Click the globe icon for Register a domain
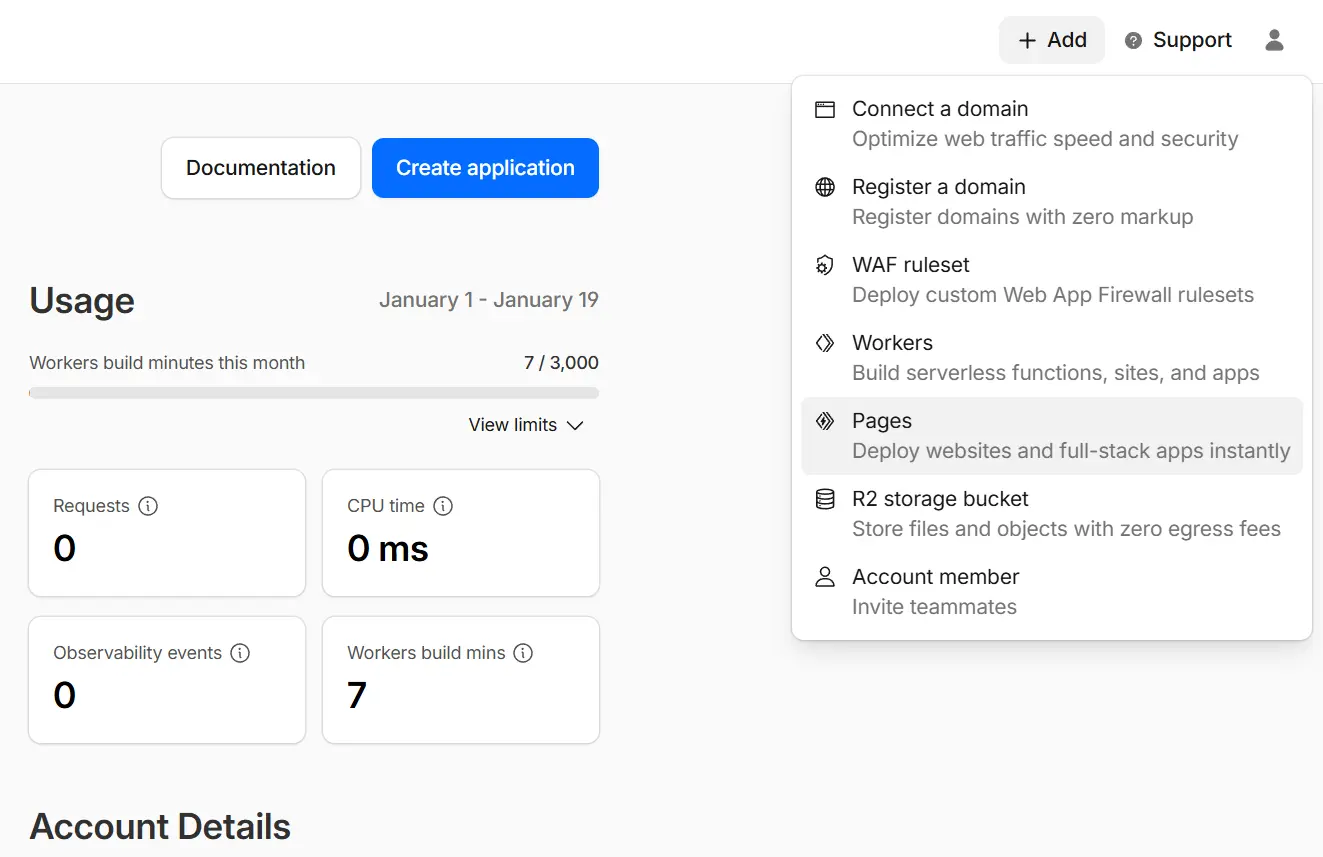This screenshot has width=1323, height=857. (x=825, y=188)
